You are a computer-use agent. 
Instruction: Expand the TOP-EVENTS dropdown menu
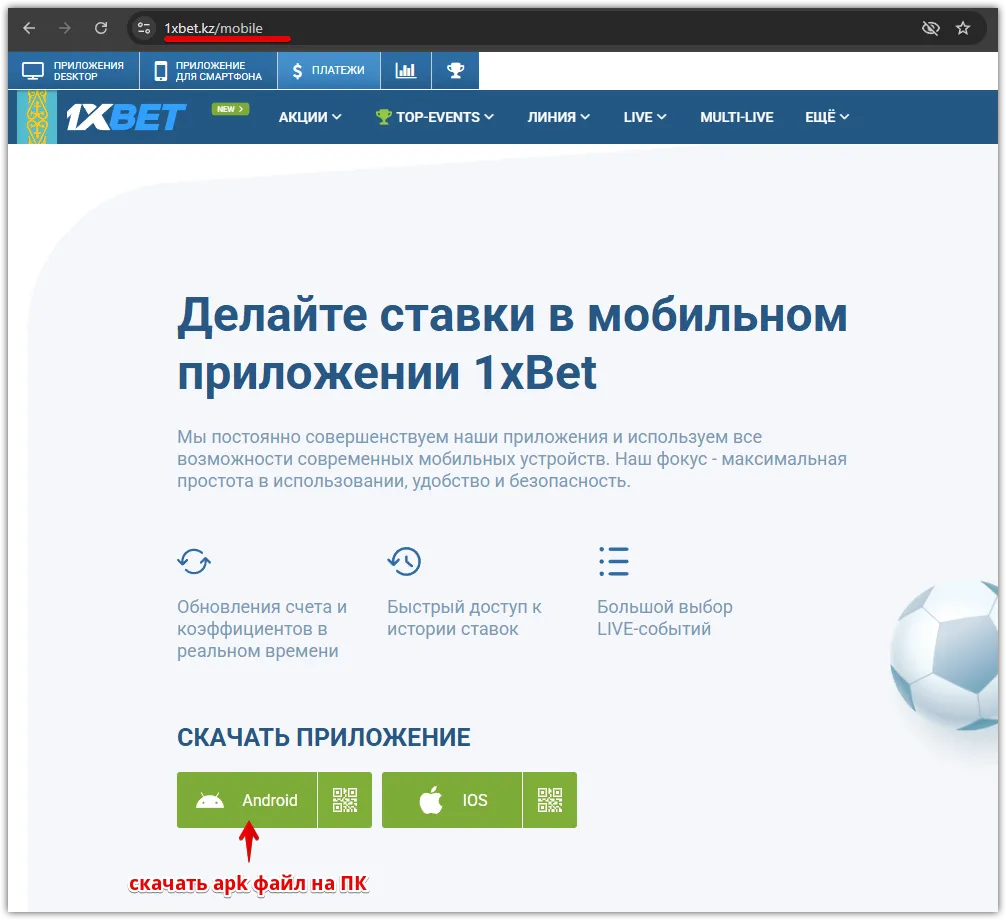coord(435,117)
